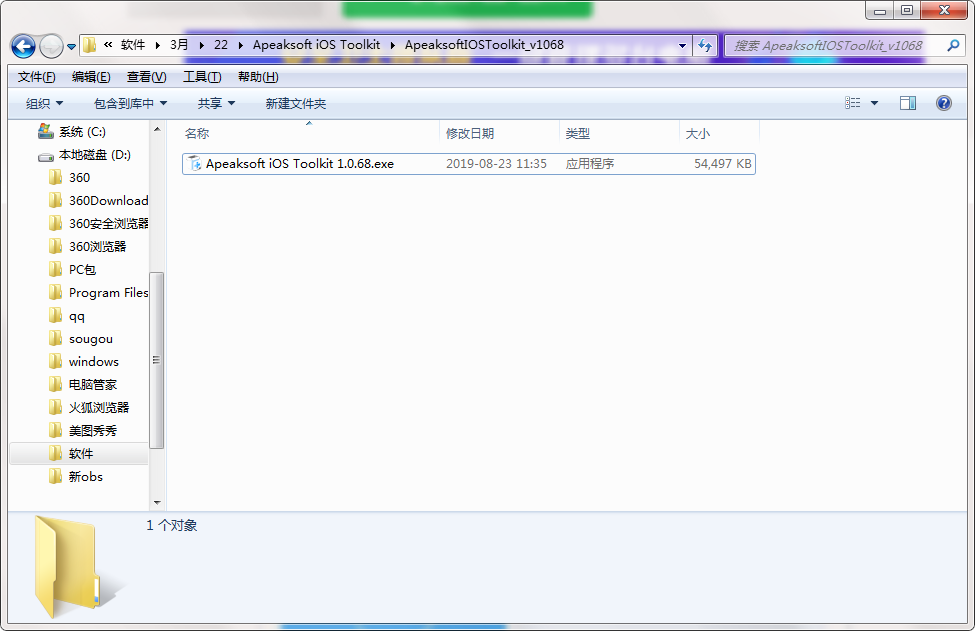Click the folder icon next to 电脑管家
Viewport: 975px width, 631px height.
(55, 385)
